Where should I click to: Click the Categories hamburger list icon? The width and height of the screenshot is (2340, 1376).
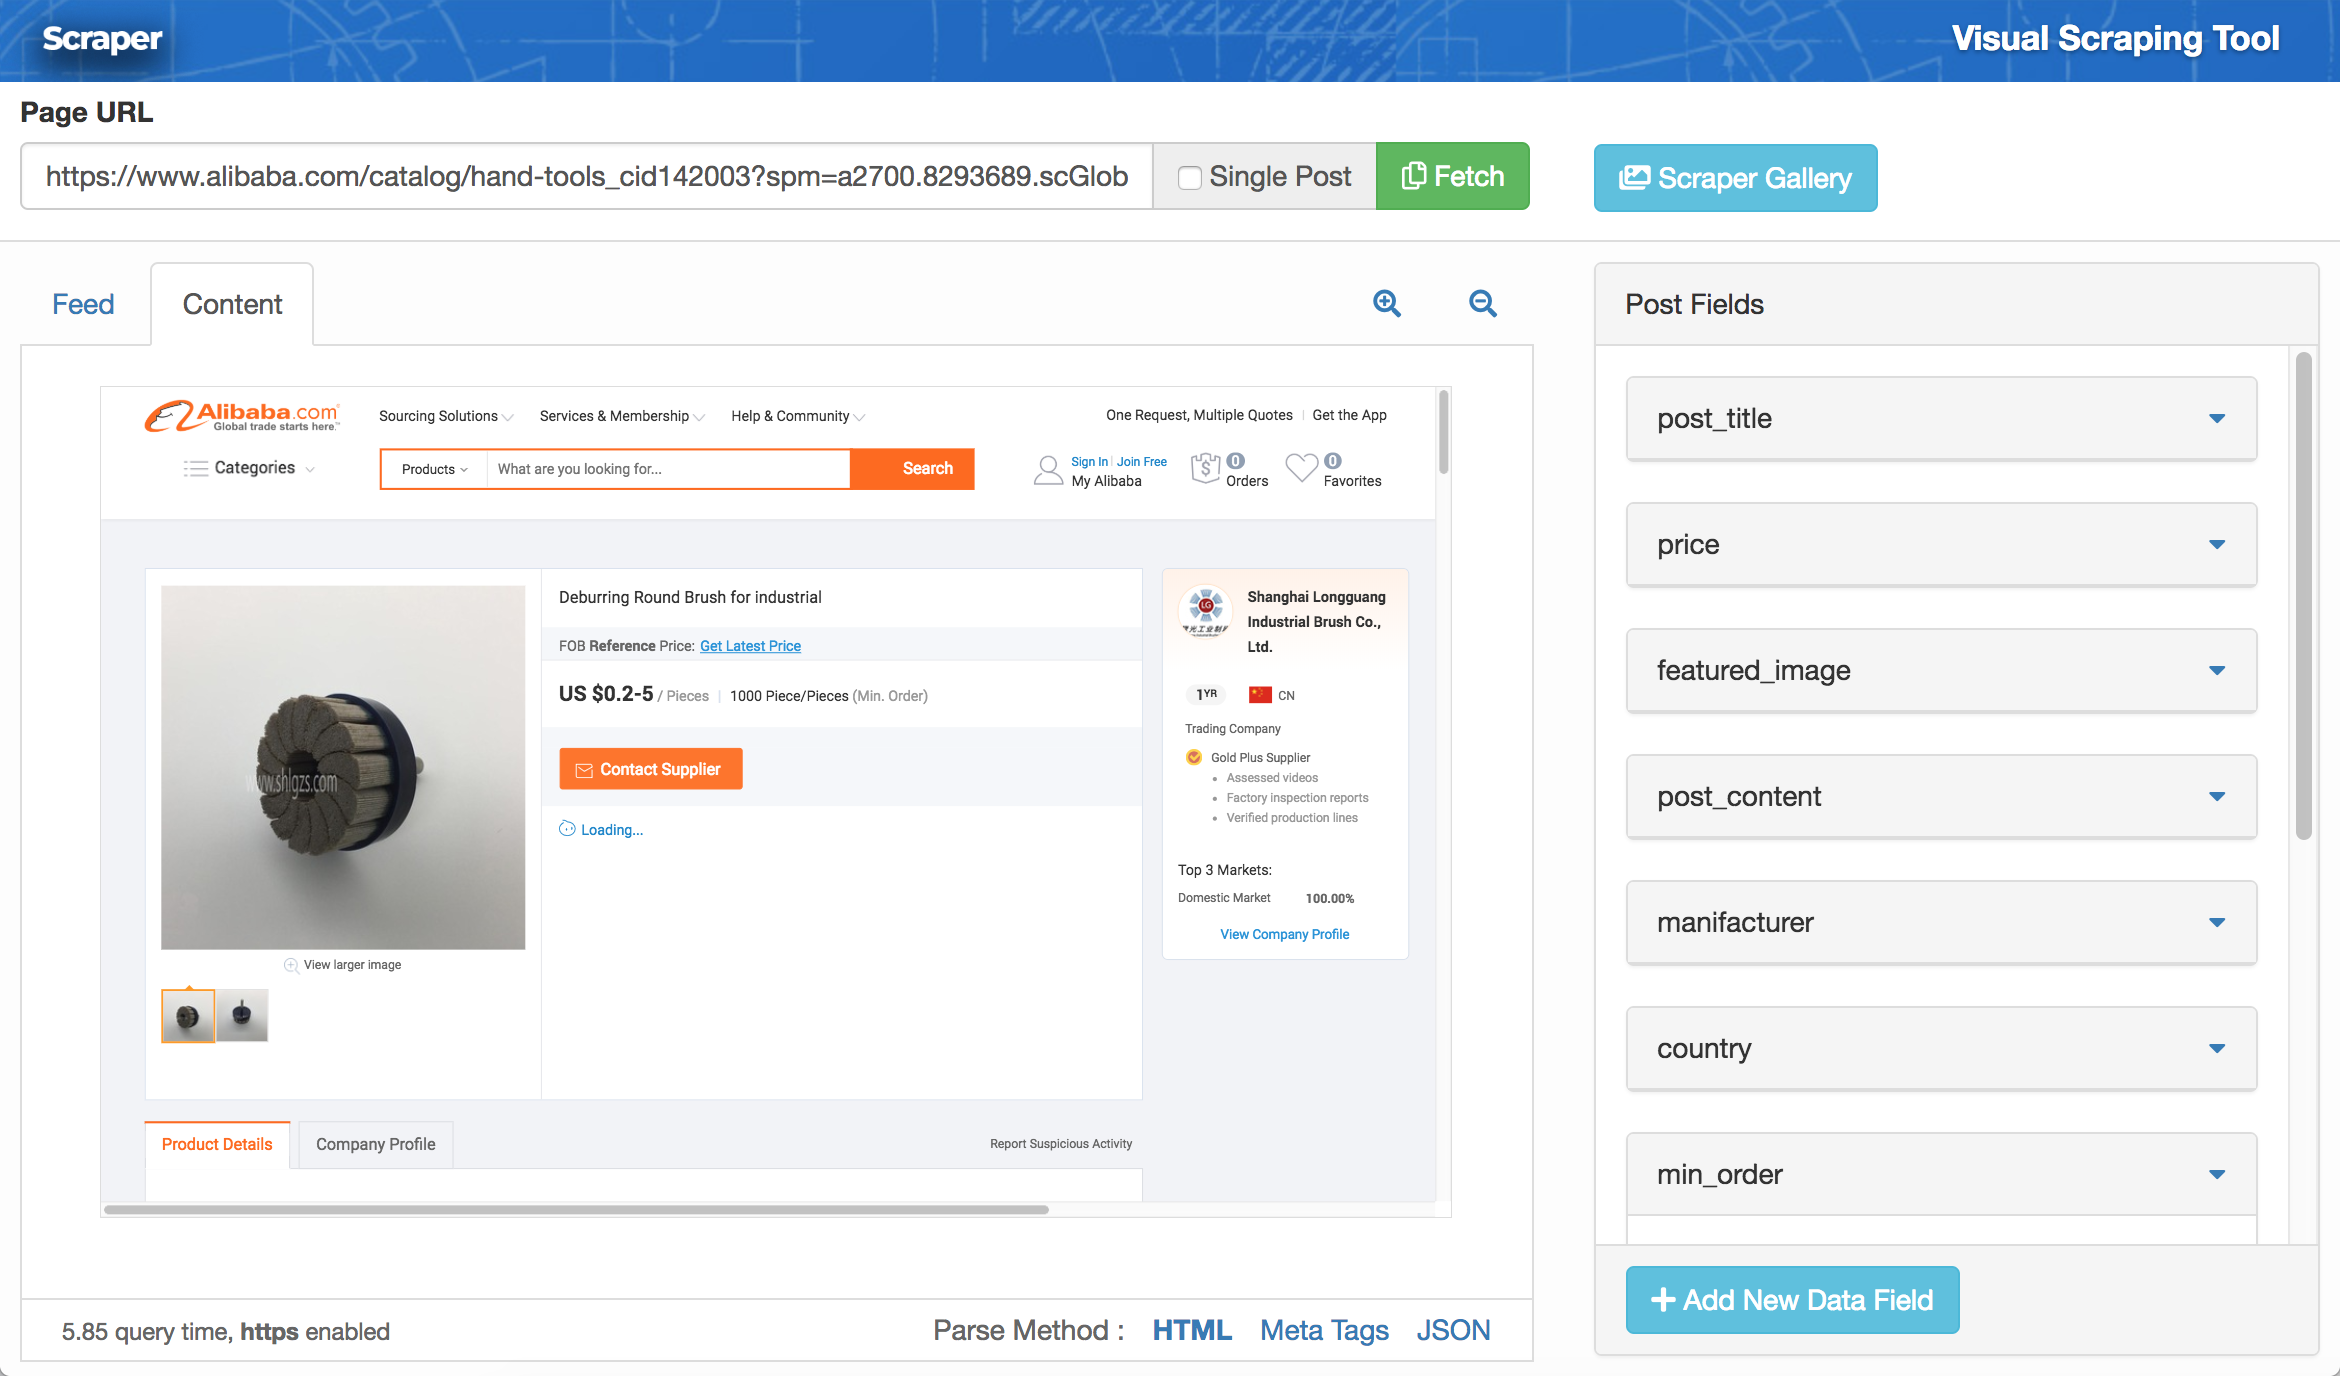[x=195, y=468]
